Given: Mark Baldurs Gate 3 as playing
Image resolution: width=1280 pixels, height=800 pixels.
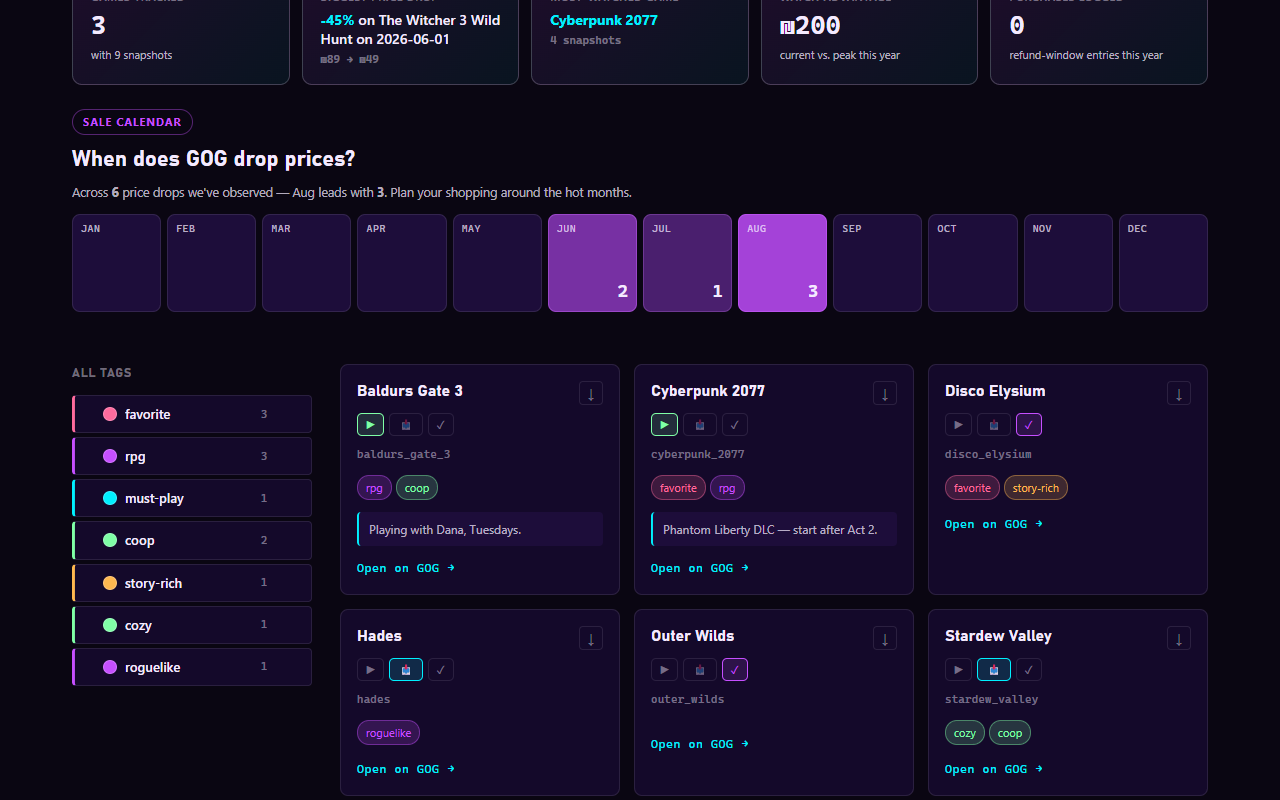Looking at the screenshot, I should pyautogui.click(x=370, y=425).
